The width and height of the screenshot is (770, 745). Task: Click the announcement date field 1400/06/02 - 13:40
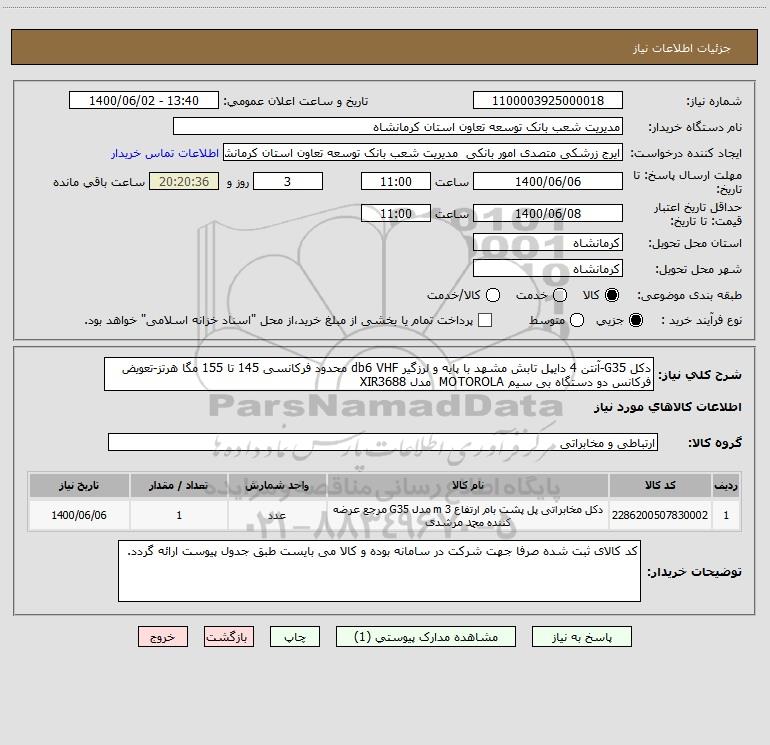[144, 101]
